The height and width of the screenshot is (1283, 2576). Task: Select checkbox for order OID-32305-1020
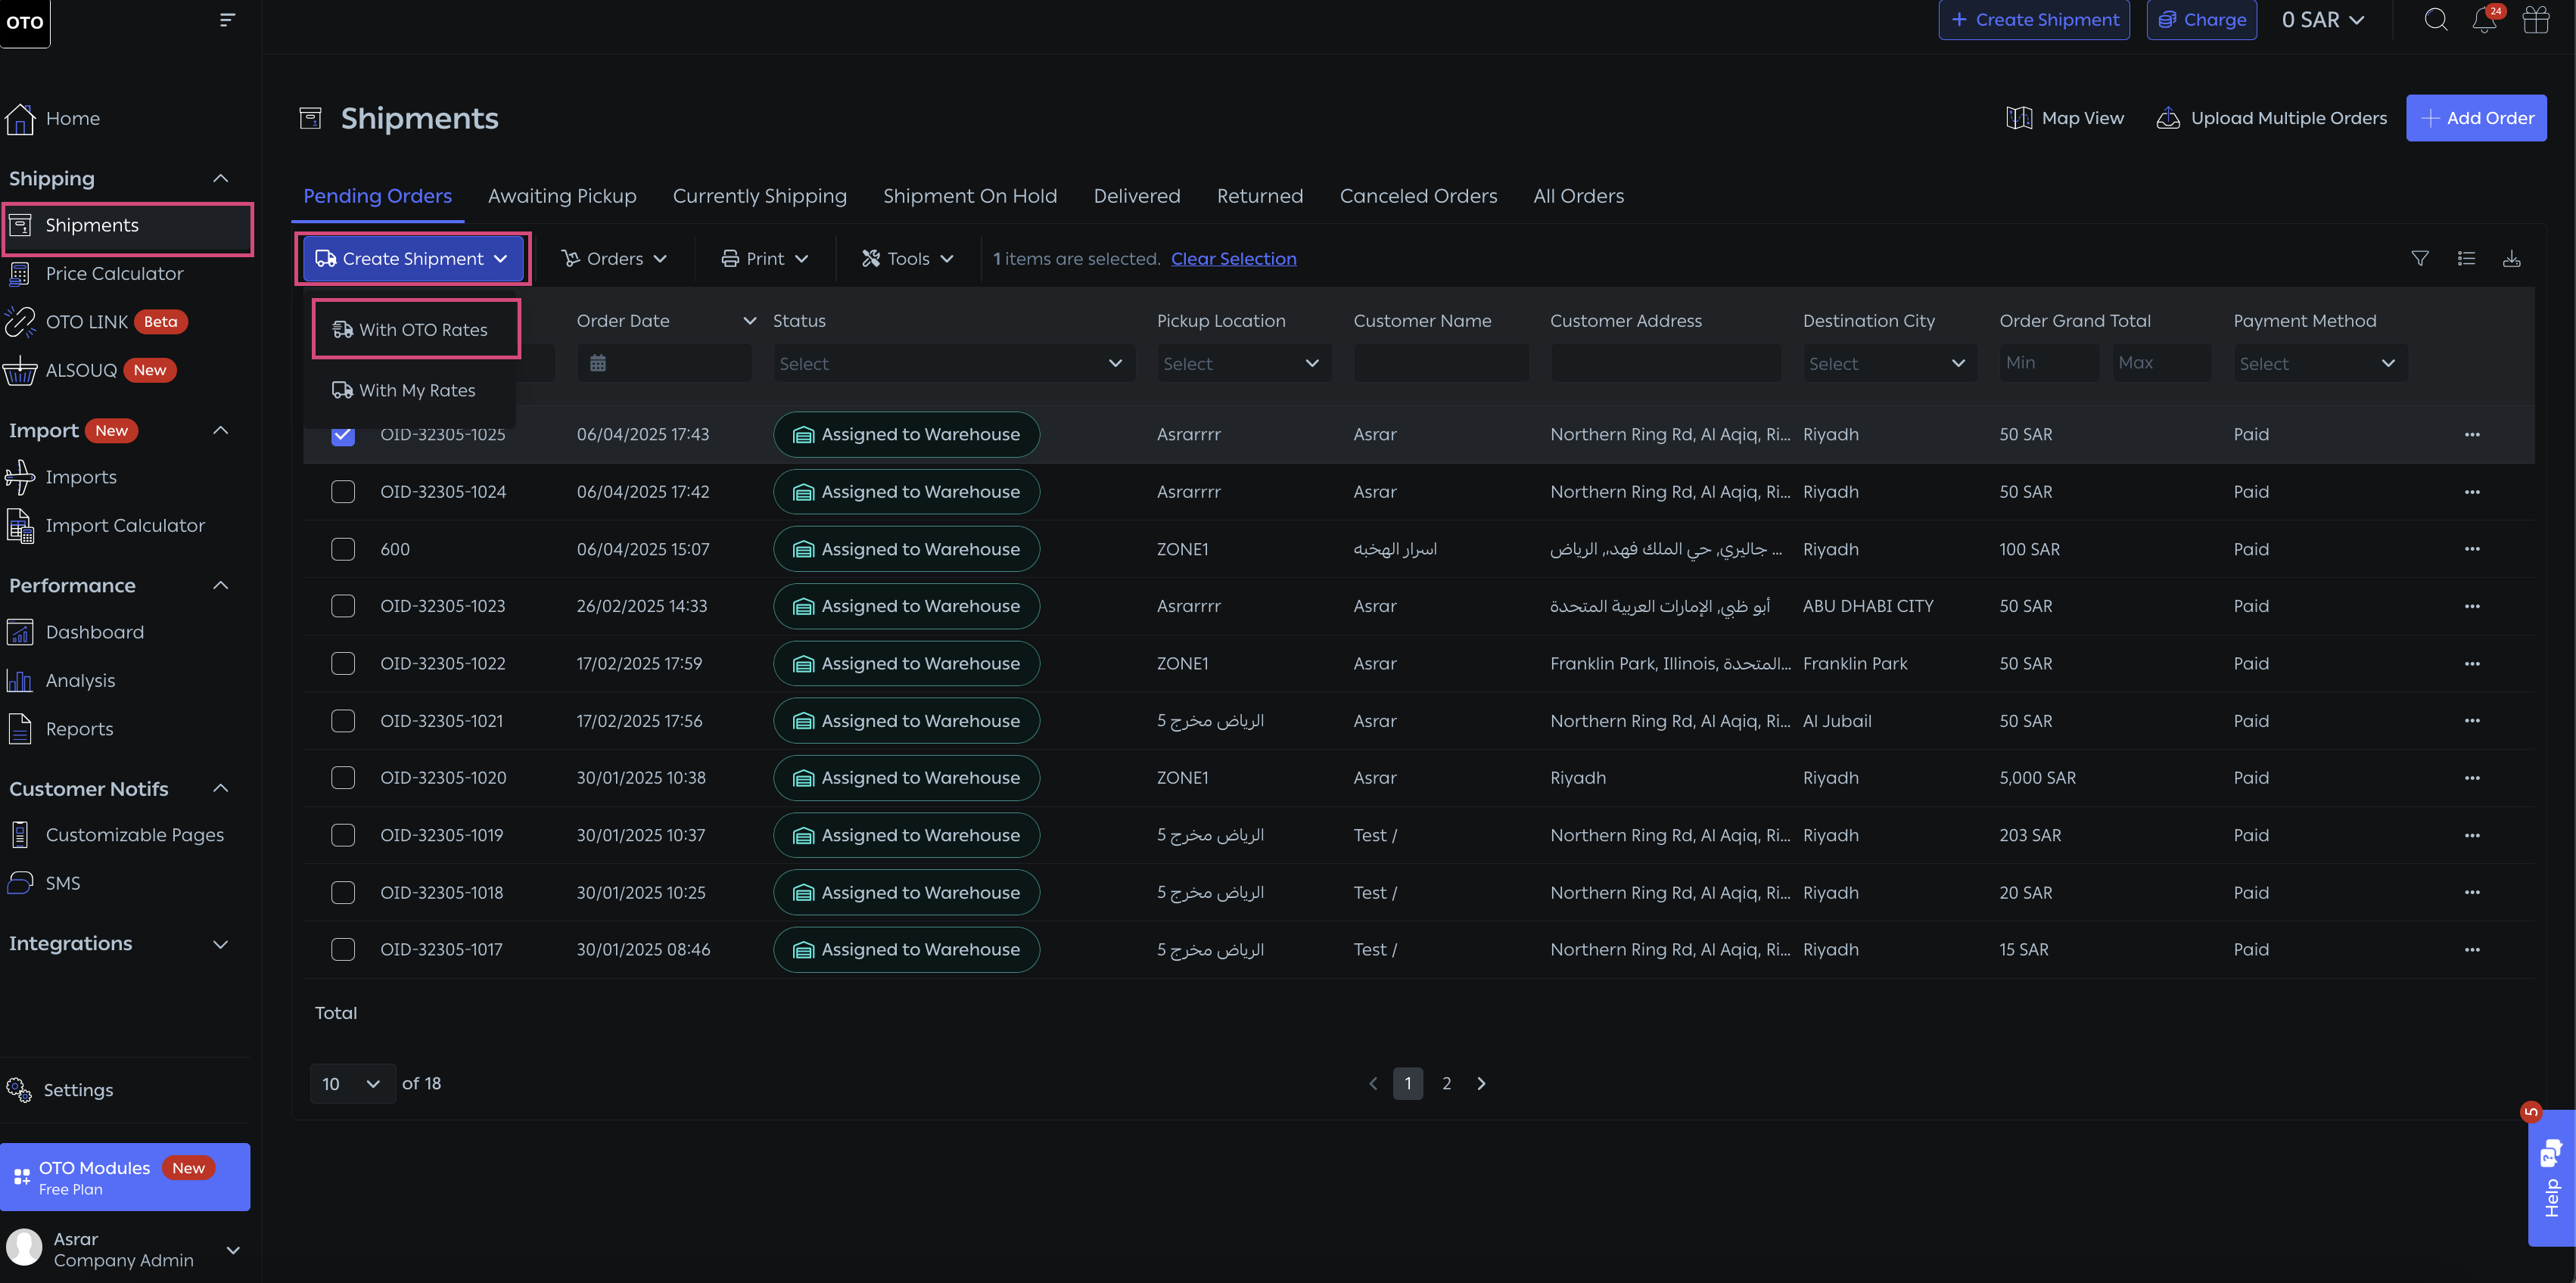[x=343, y=778]
